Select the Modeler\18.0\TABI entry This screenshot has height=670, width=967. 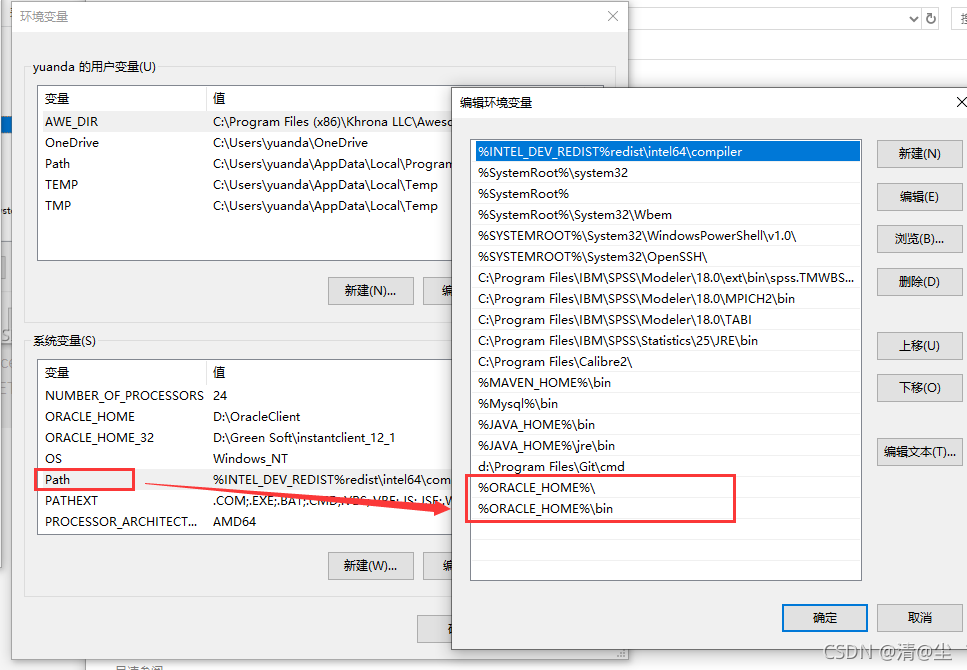pos(668,320)
